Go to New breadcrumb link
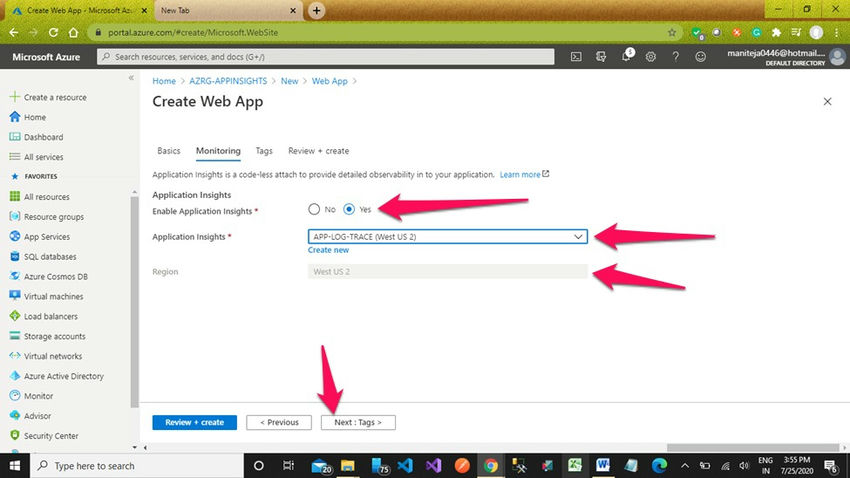Image resolution: width=850 pixels, height=478 pixels. click(x=289, y=81)
